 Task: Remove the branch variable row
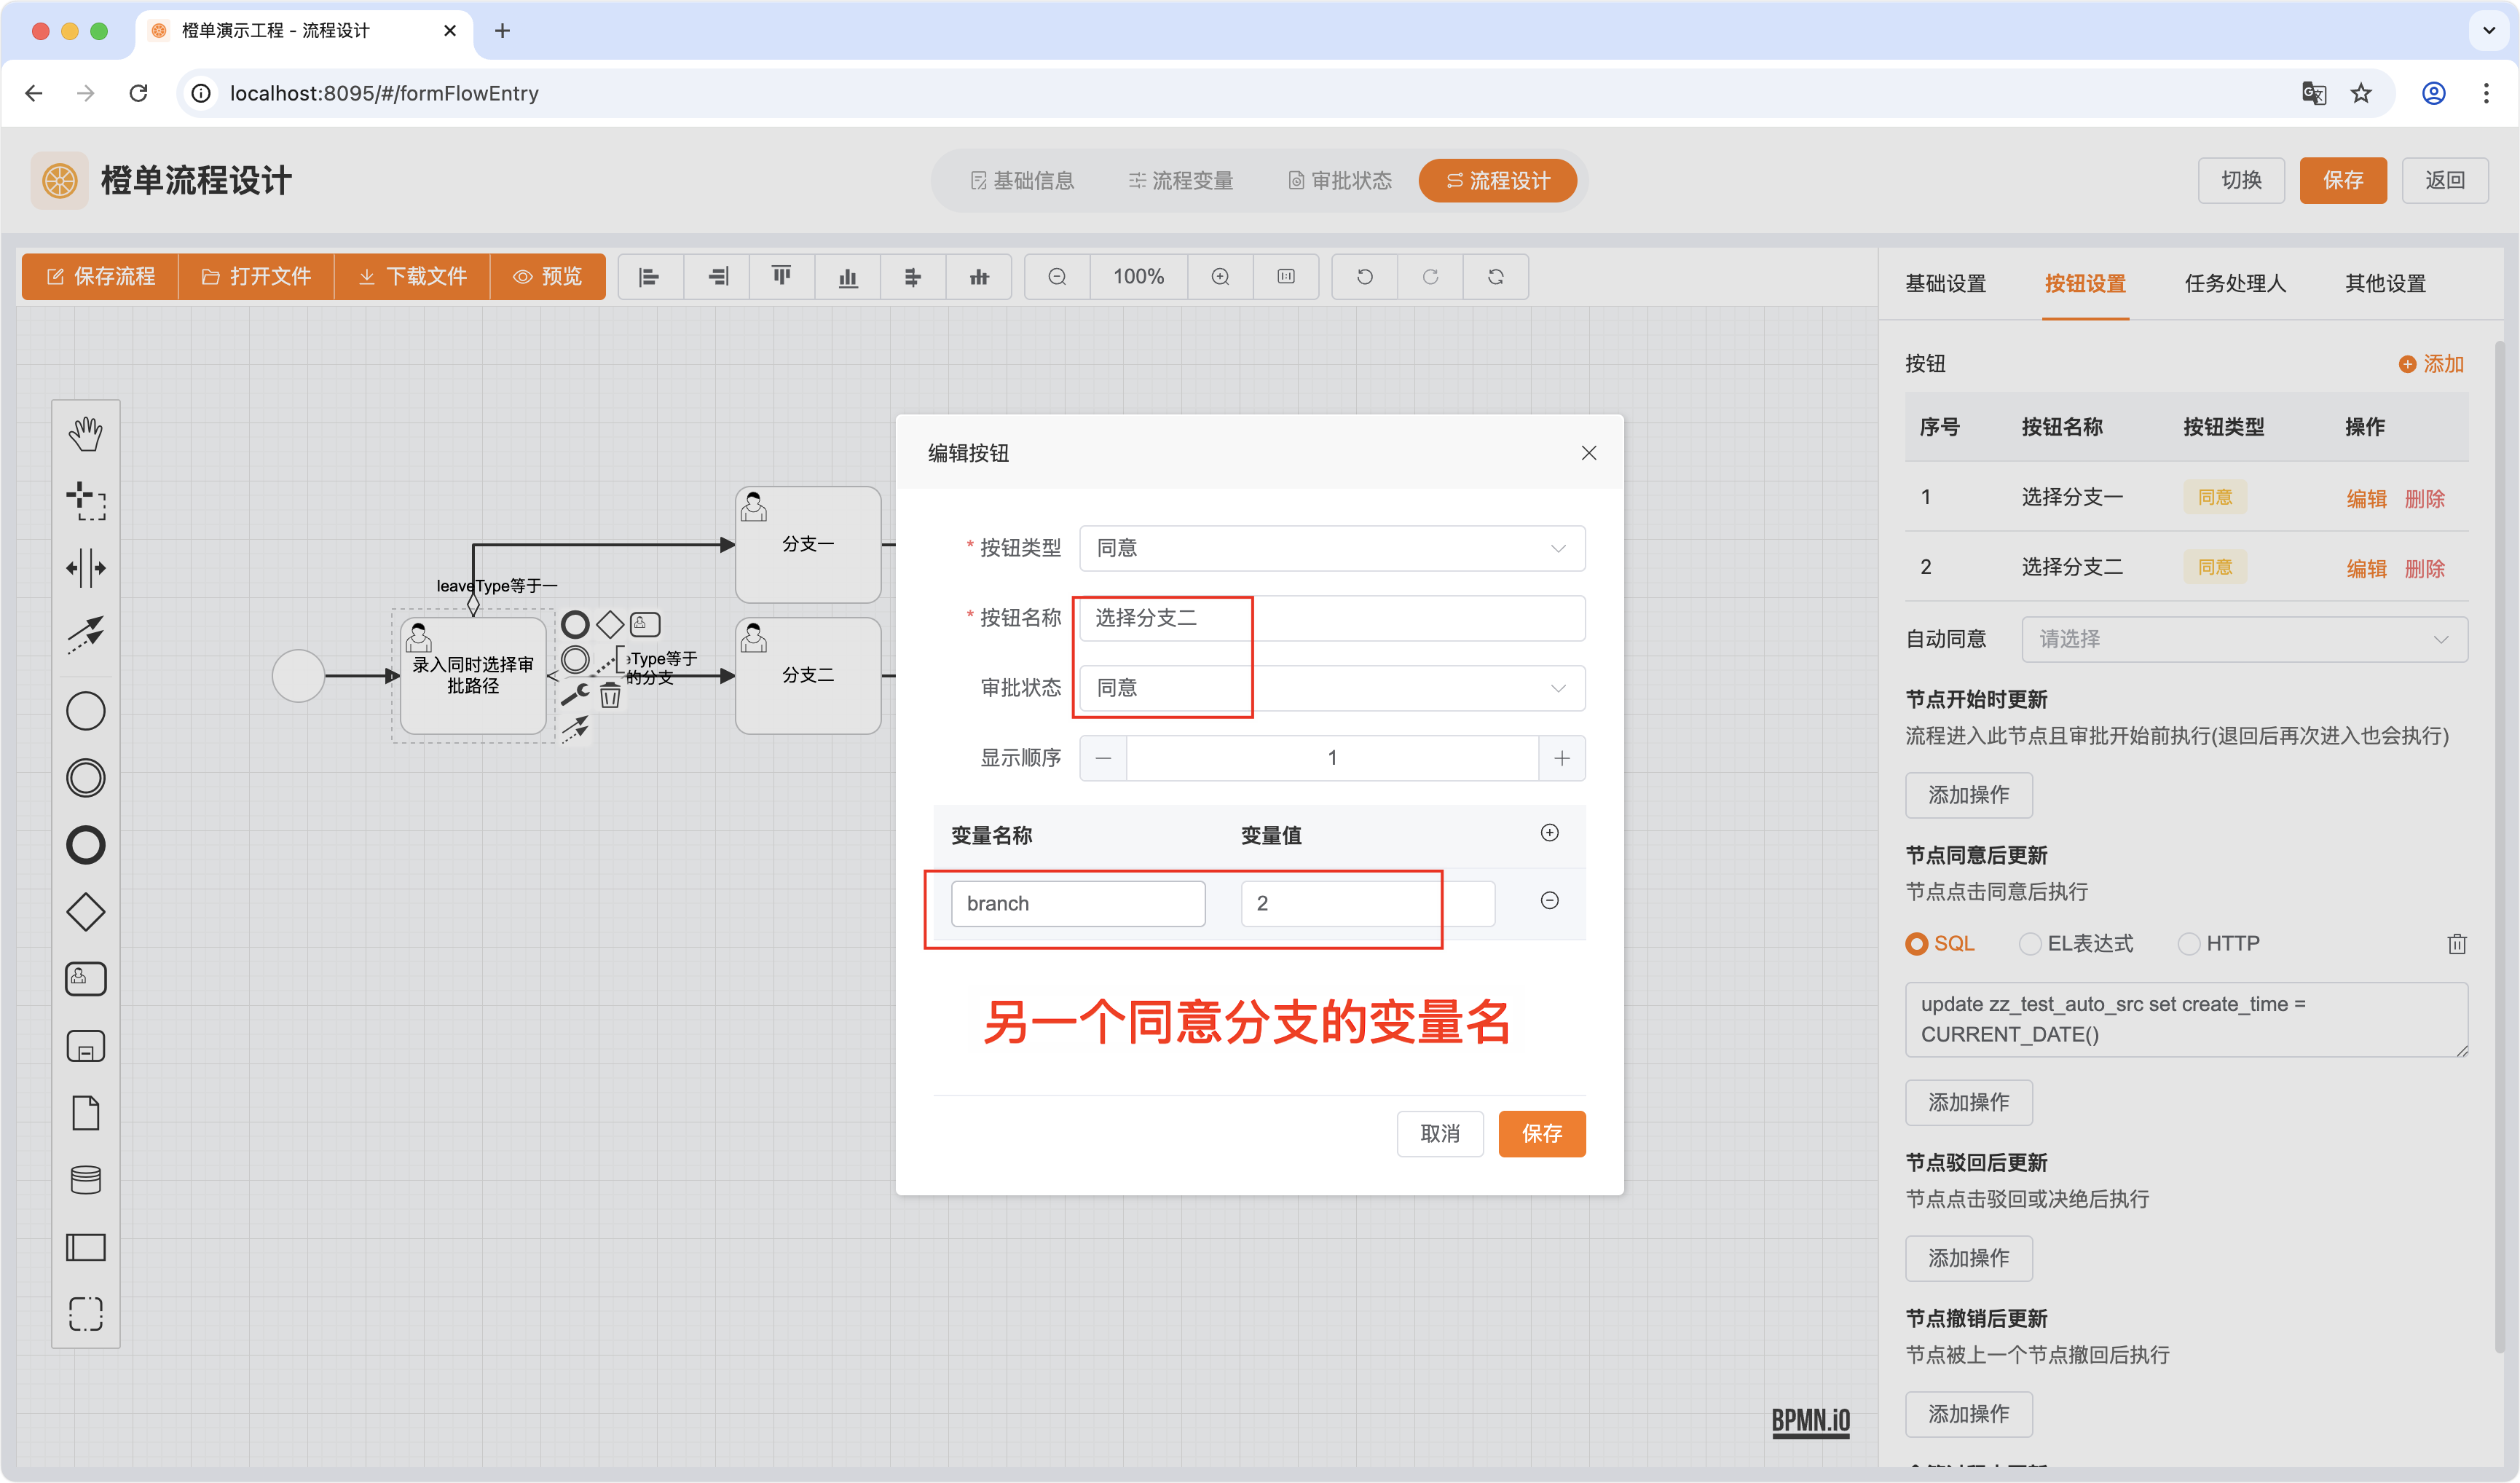click(x=1549, y=901)
